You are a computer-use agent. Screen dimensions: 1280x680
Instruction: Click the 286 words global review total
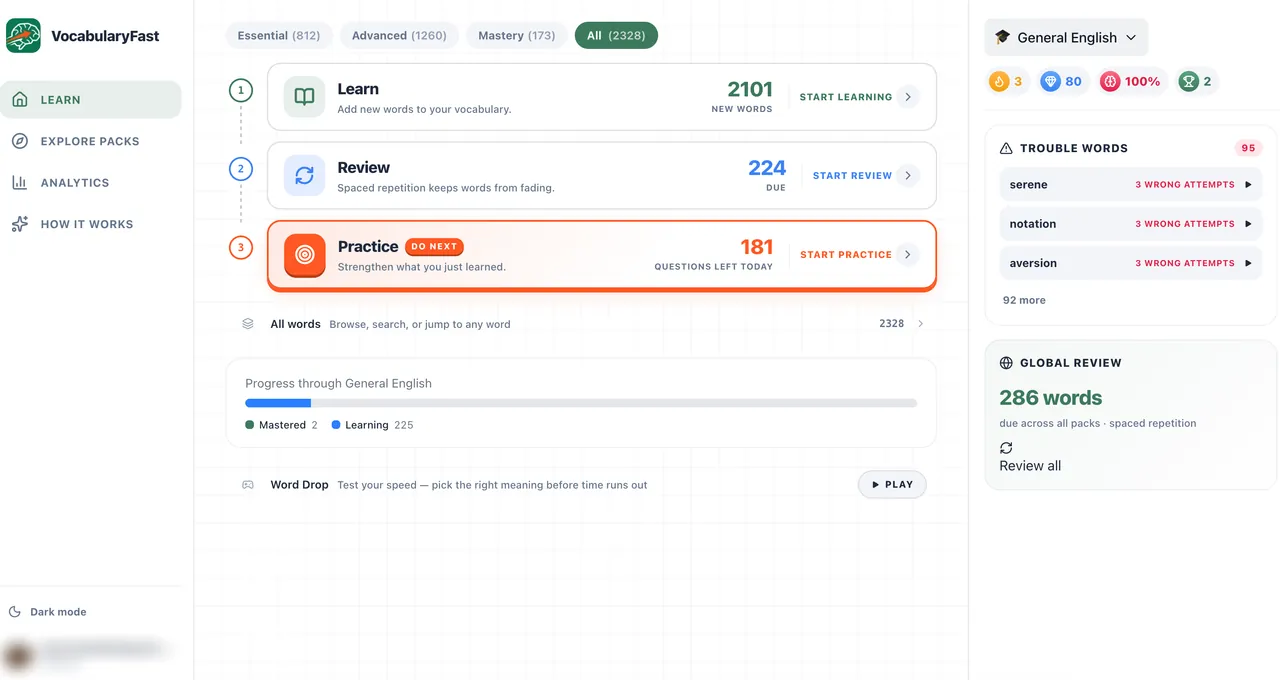1050,398
